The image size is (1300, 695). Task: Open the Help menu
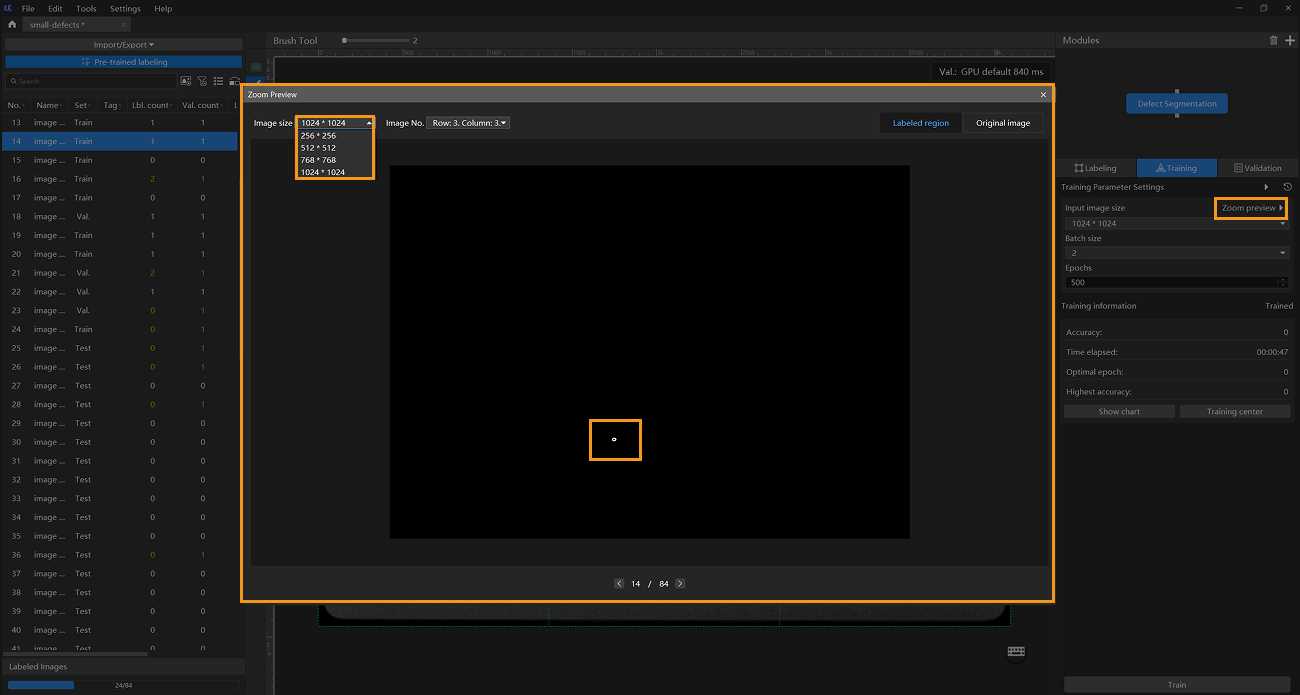click(x=163, y=8)
